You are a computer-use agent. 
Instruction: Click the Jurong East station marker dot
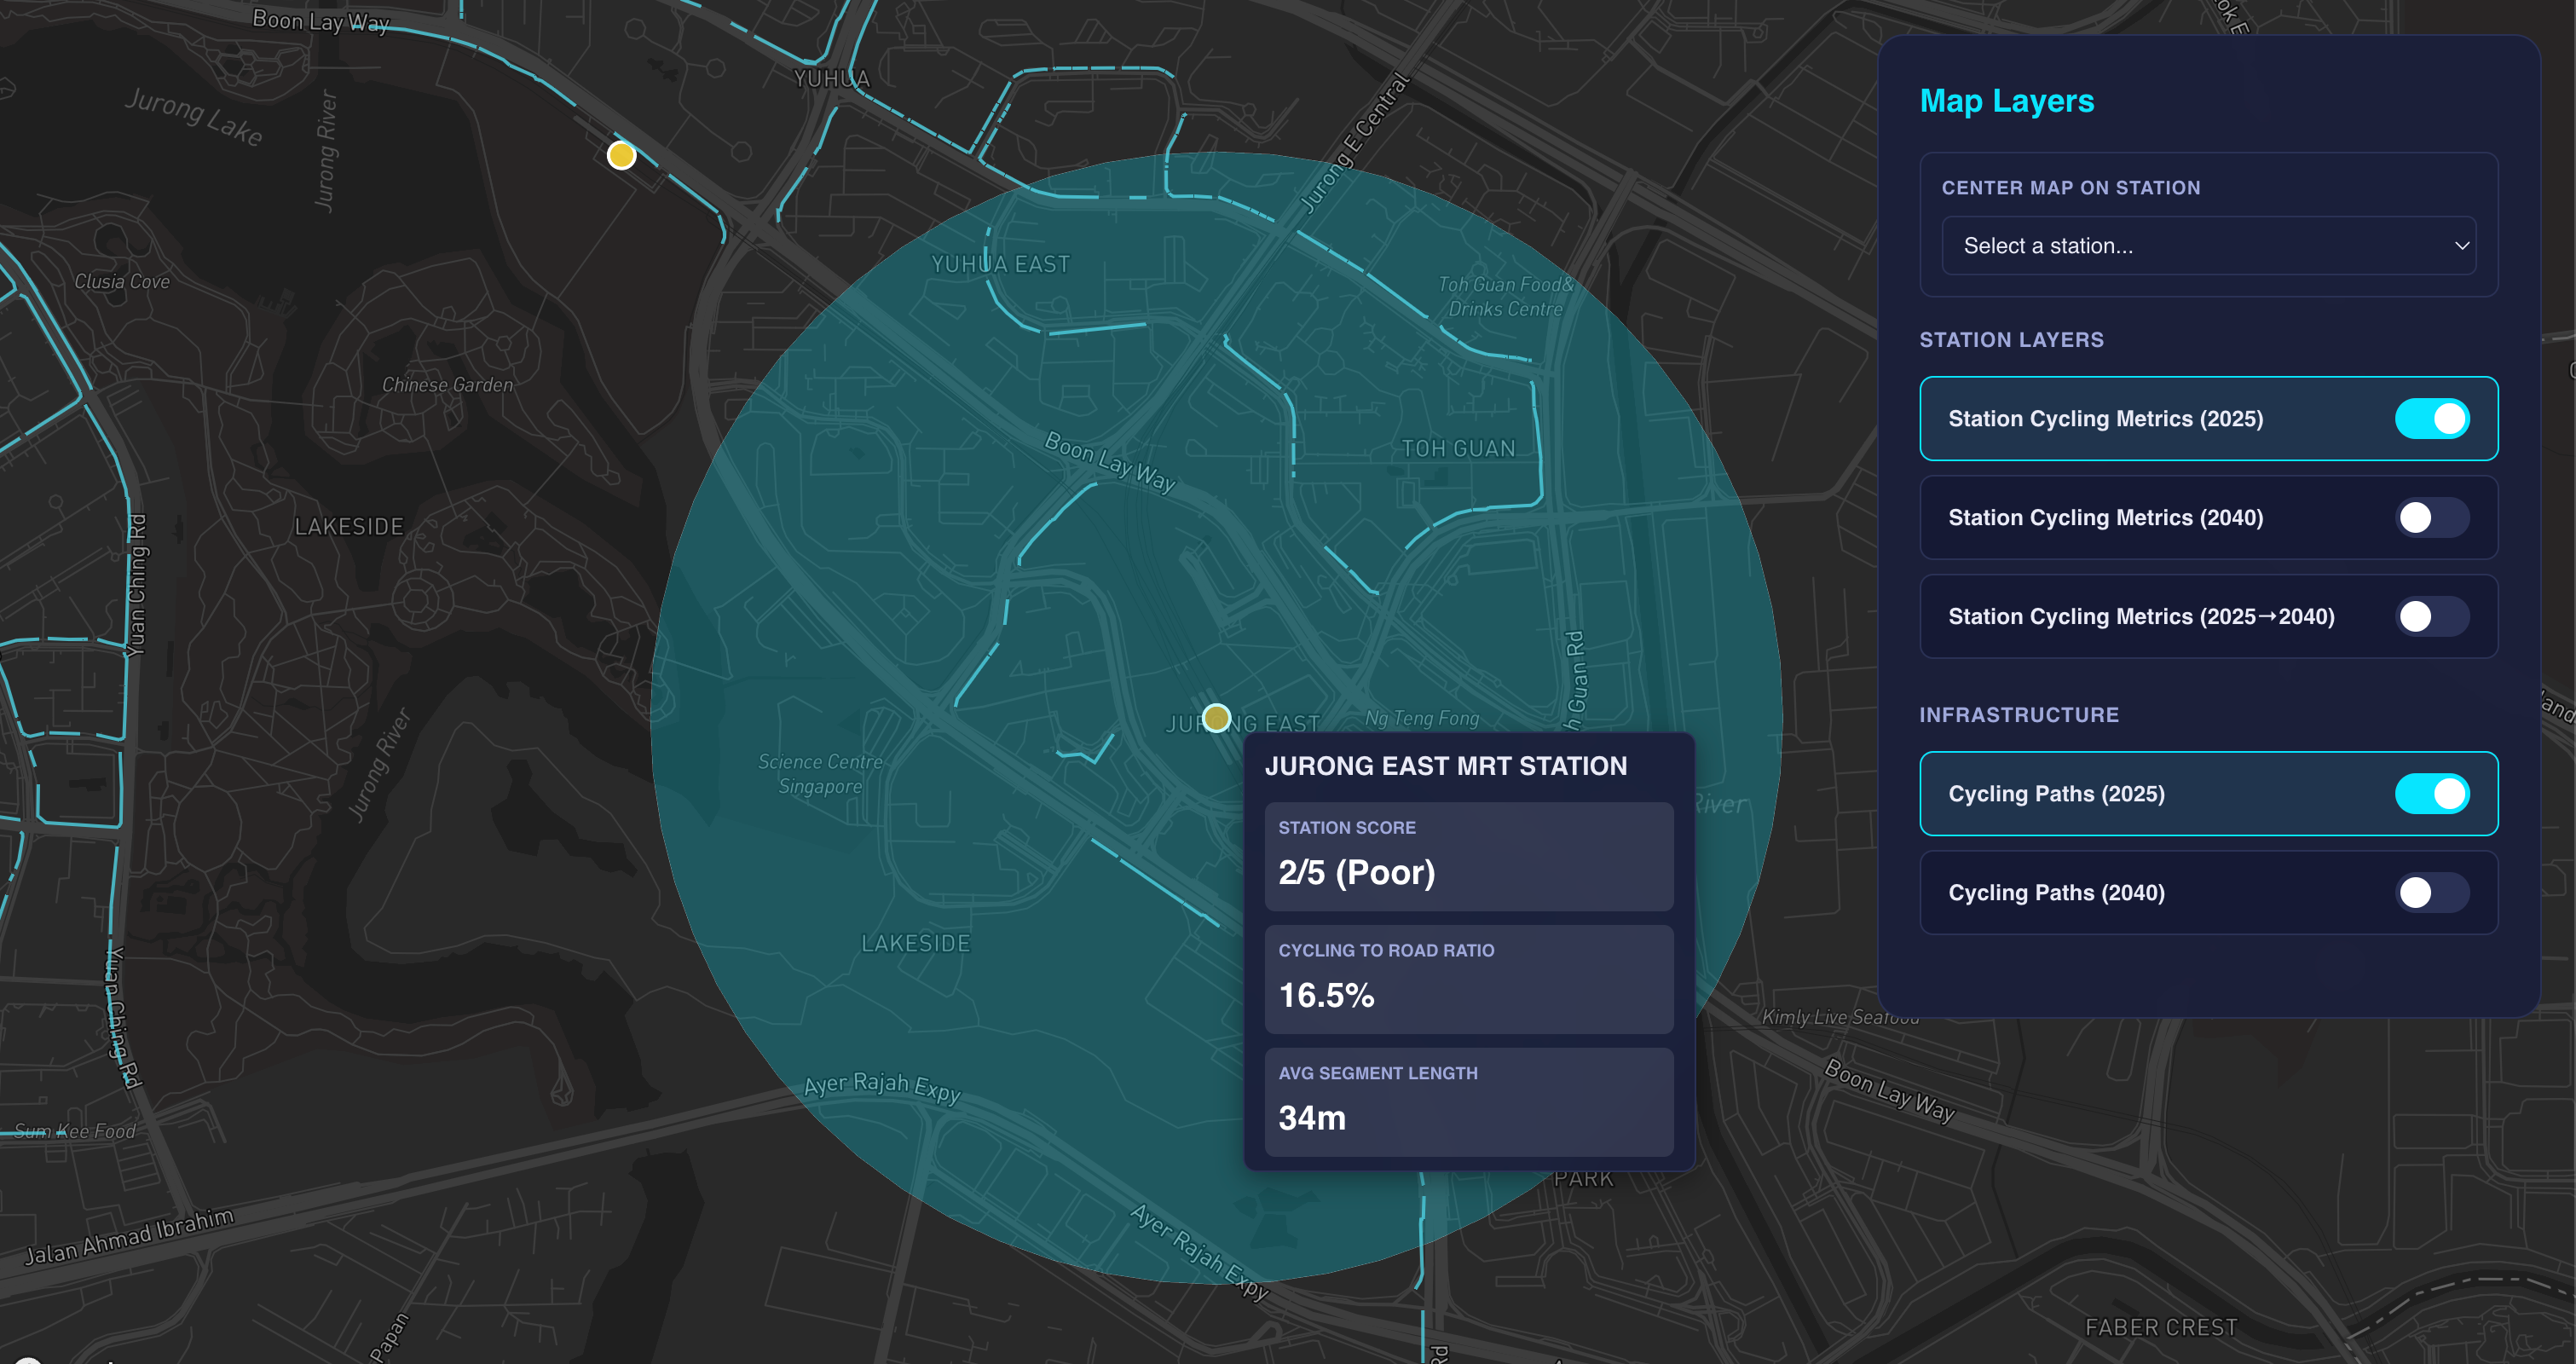[x=1216, y=718]
